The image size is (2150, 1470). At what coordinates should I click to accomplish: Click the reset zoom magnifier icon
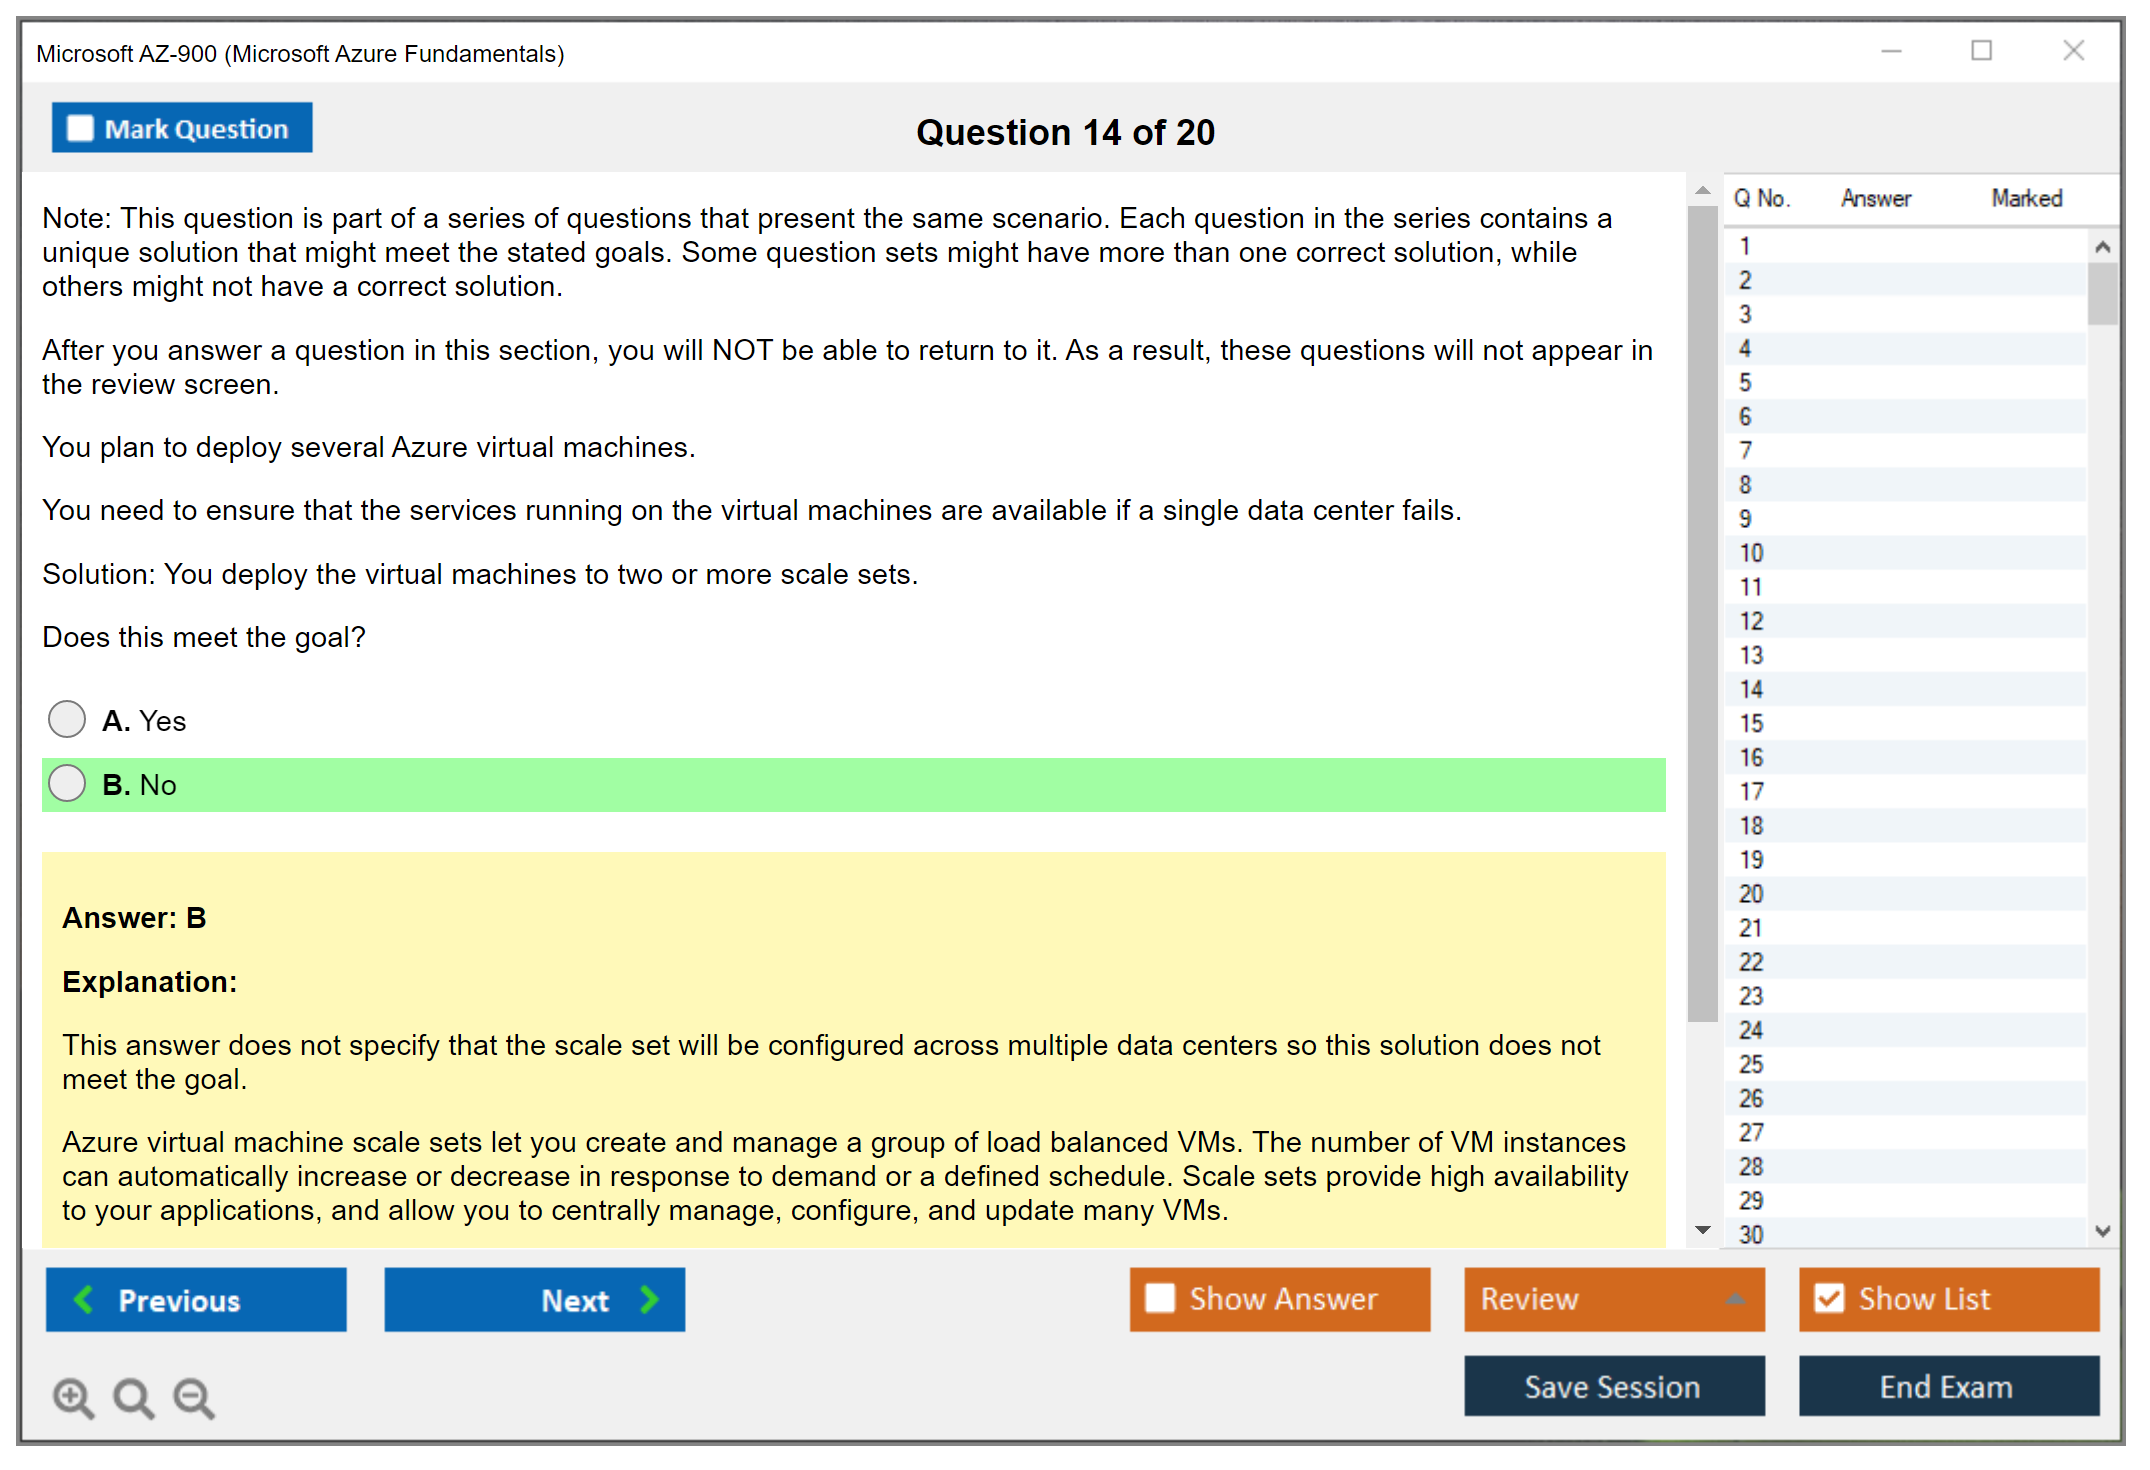click(132, 1396)
